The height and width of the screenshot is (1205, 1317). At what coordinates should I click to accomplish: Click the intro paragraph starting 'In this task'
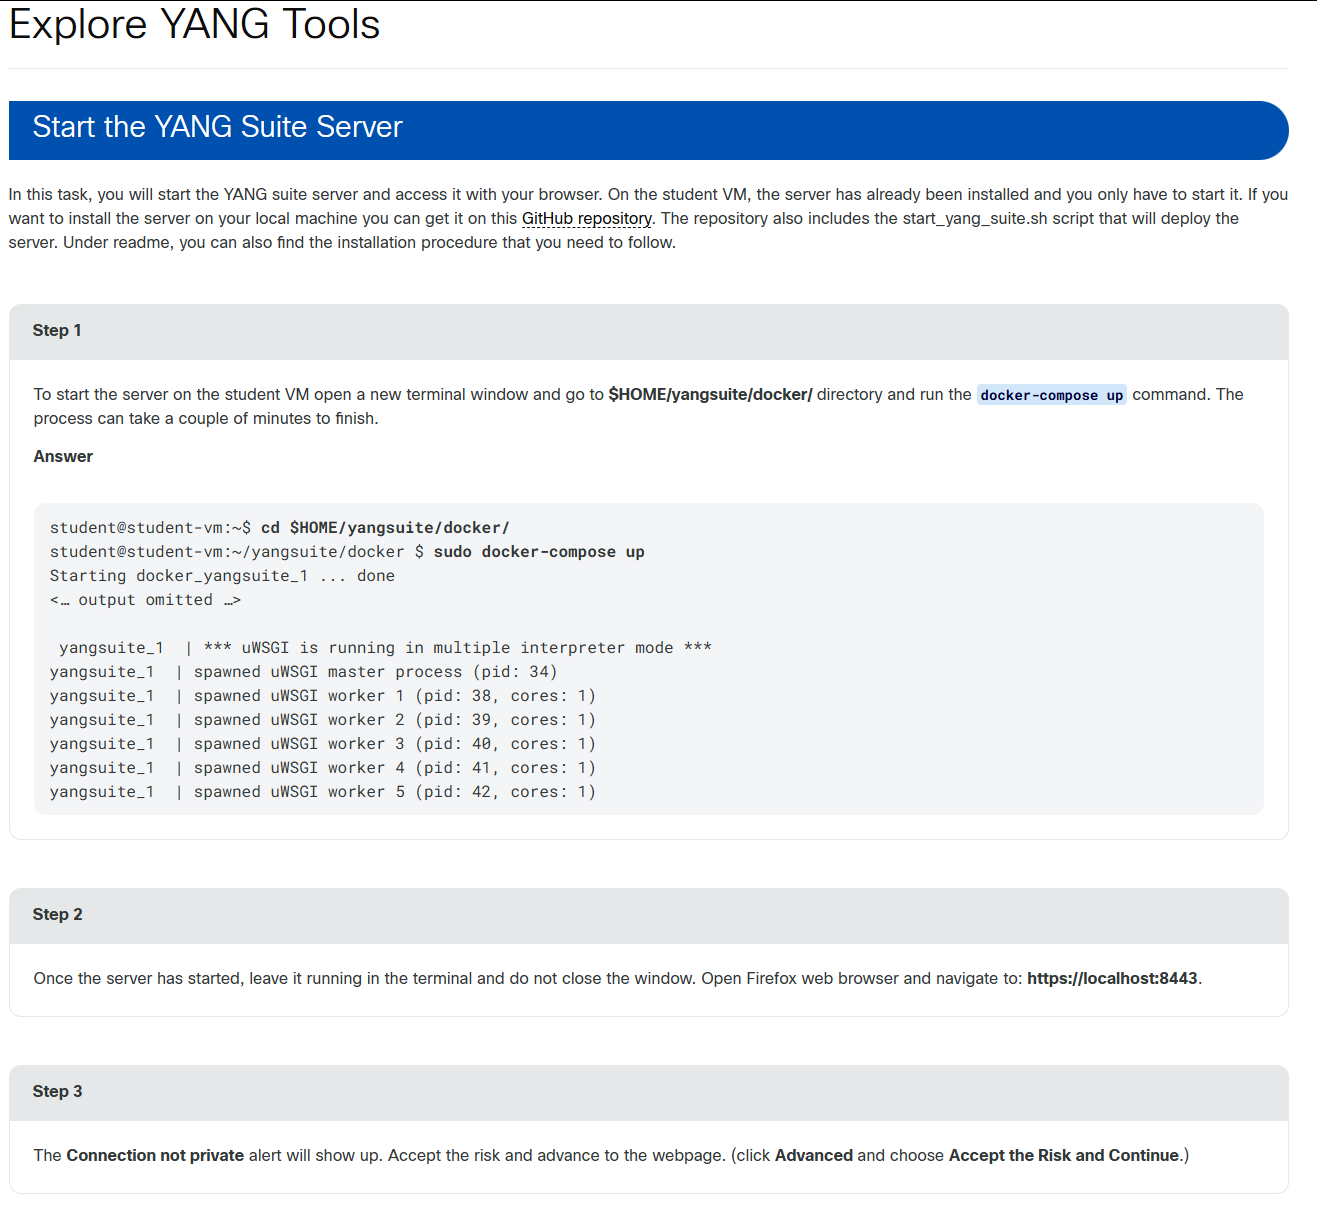[648, 218]
